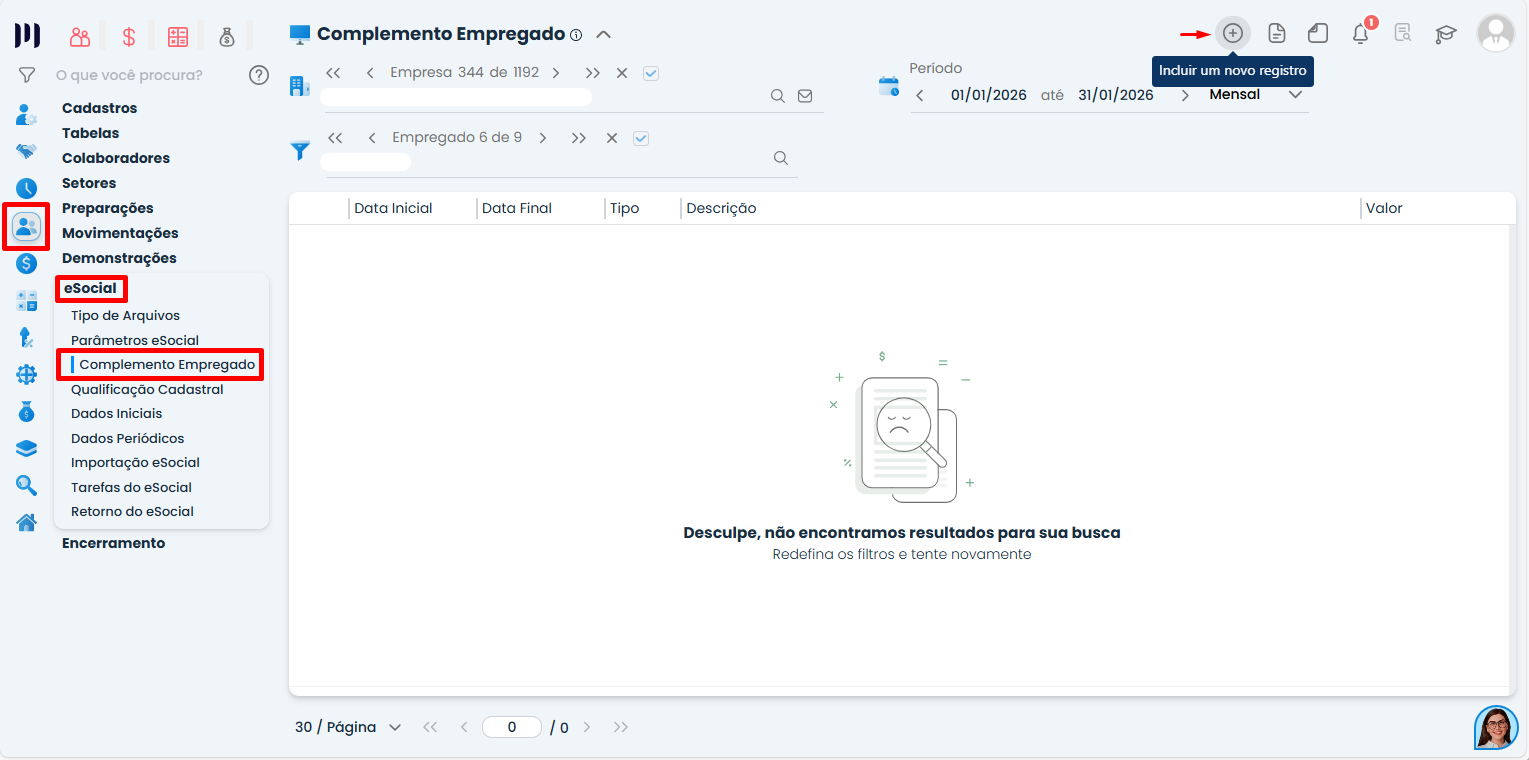Select Qualificação Cadastral menu item

pos(147,389)
